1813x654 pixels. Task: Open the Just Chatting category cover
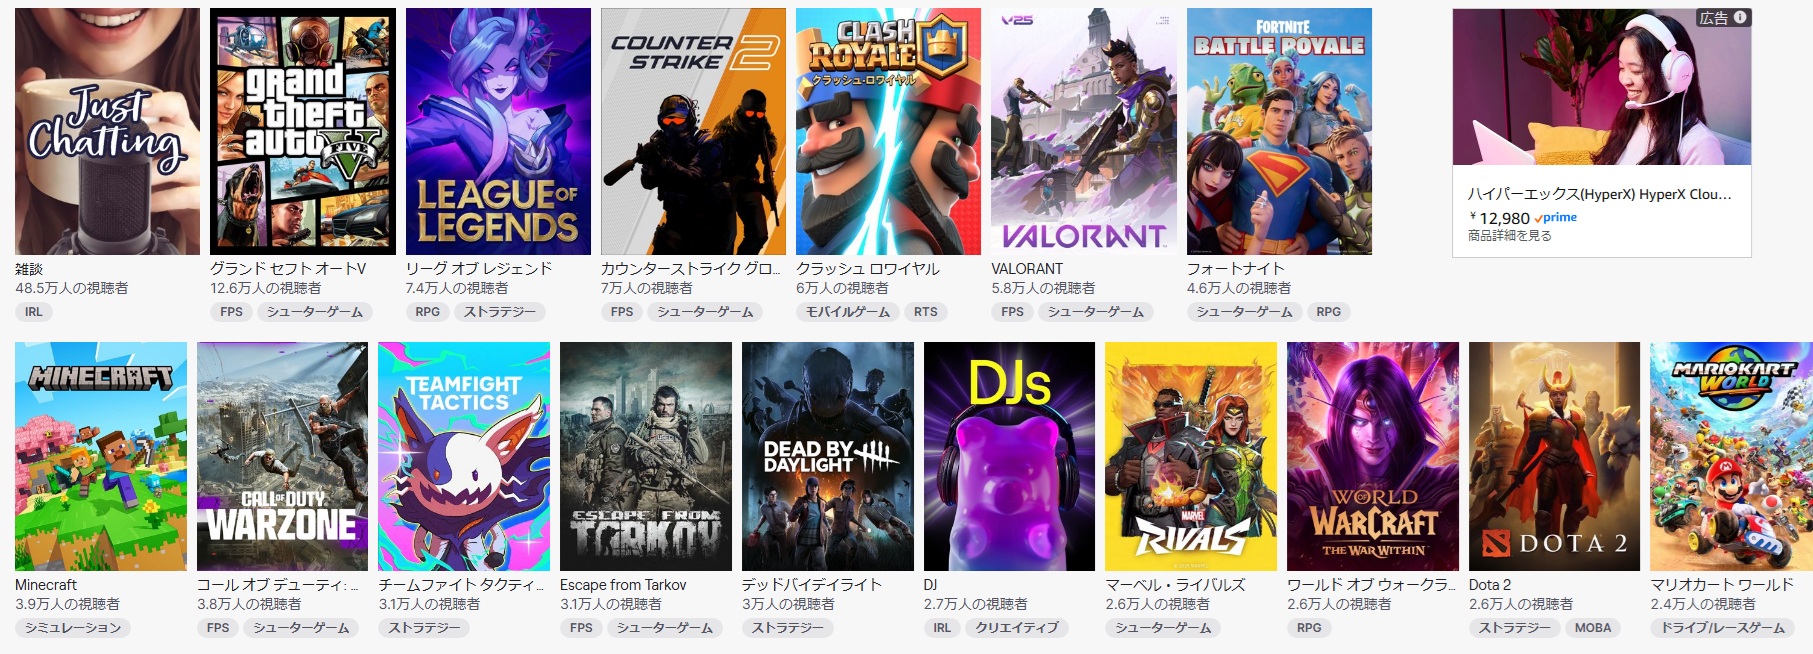pos(107,131)
